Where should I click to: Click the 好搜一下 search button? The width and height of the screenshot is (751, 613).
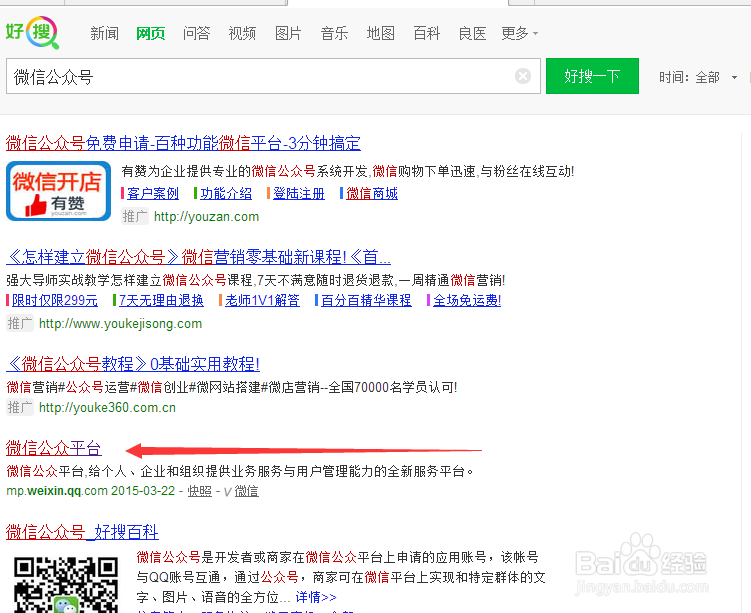click(592, 76)
